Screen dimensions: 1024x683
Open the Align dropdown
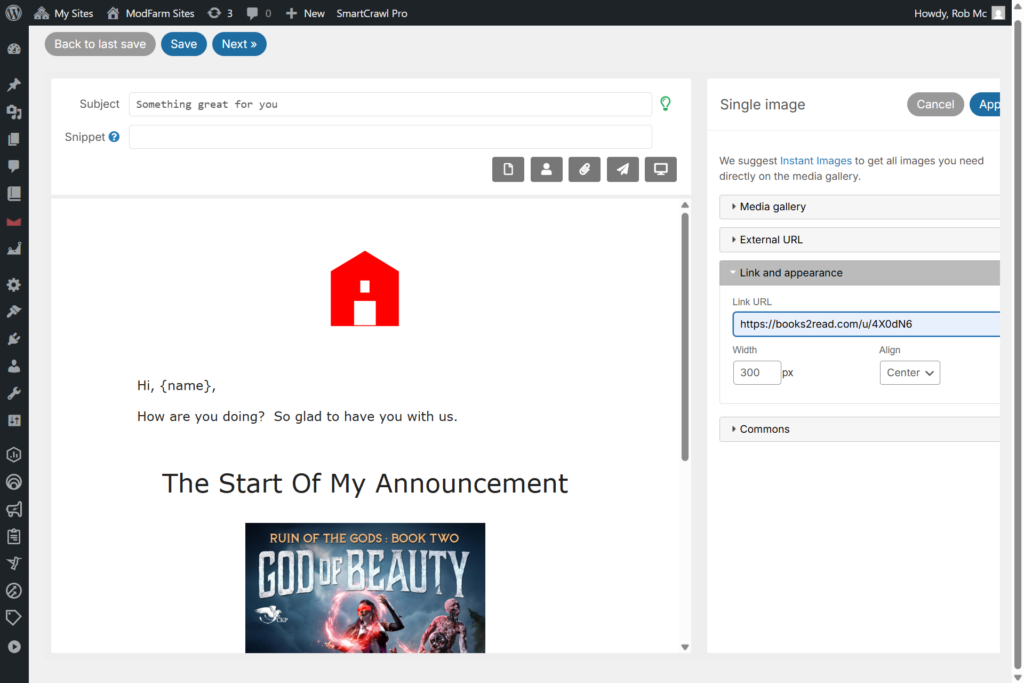[909, 373]
